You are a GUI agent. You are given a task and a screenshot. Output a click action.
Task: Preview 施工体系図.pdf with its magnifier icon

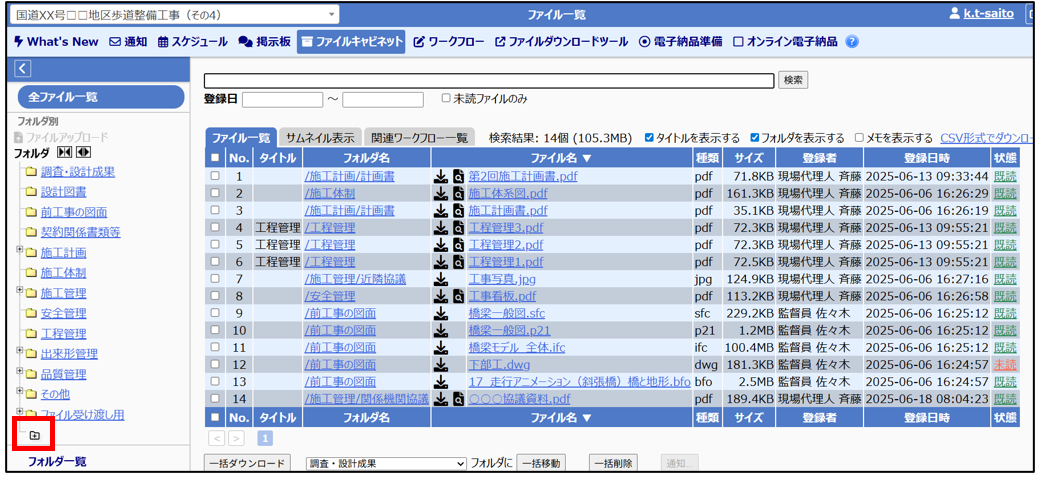[458, 194]
